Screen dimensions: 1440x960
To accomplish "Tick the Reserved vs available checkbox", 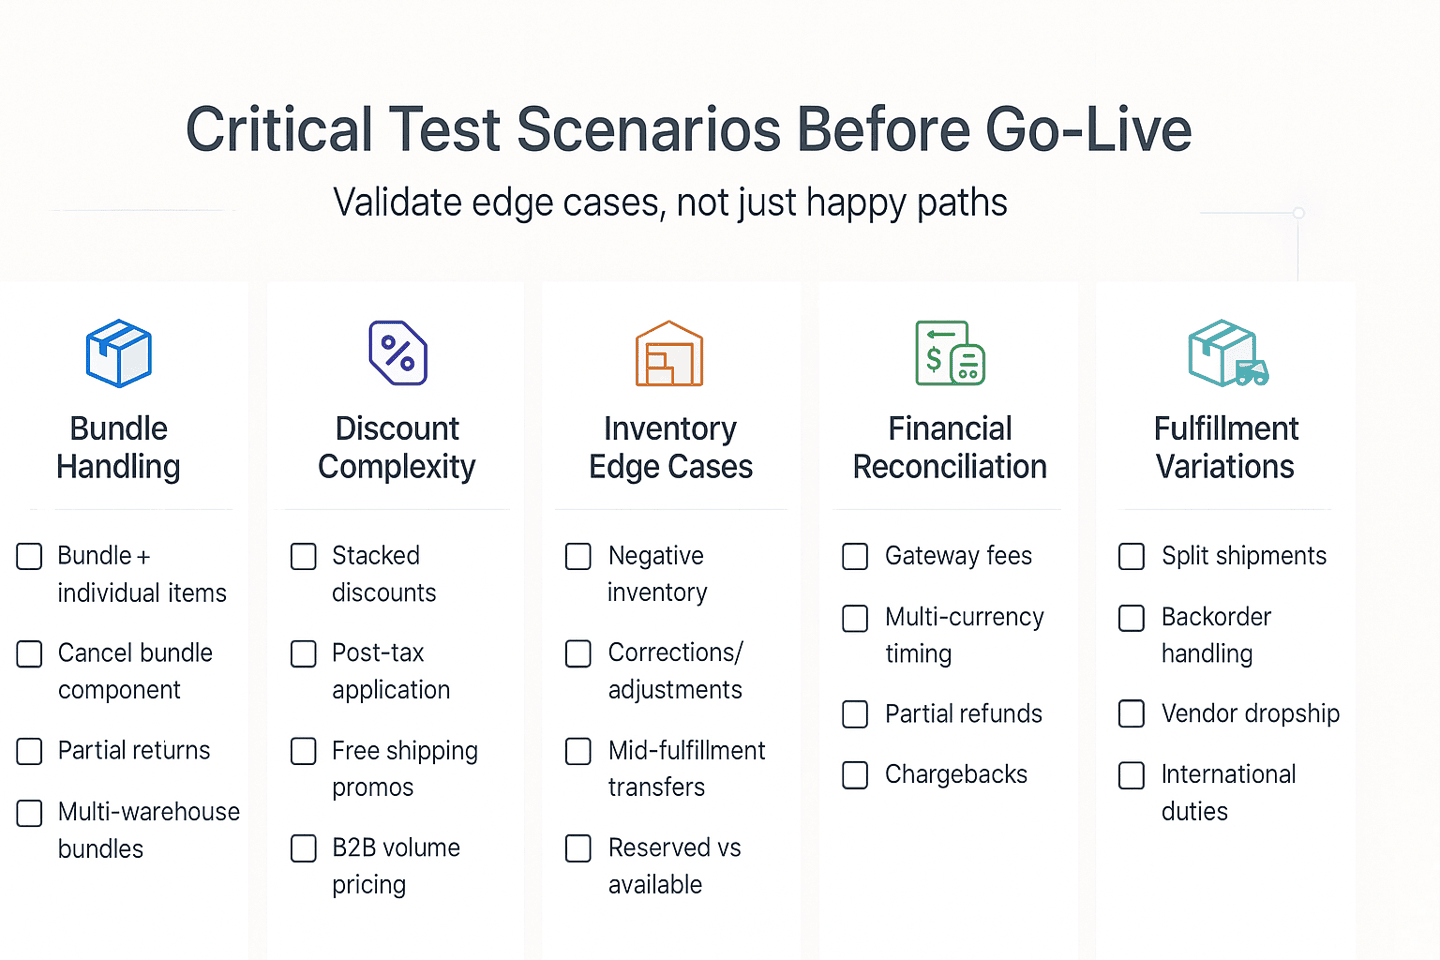I will 579,848.
